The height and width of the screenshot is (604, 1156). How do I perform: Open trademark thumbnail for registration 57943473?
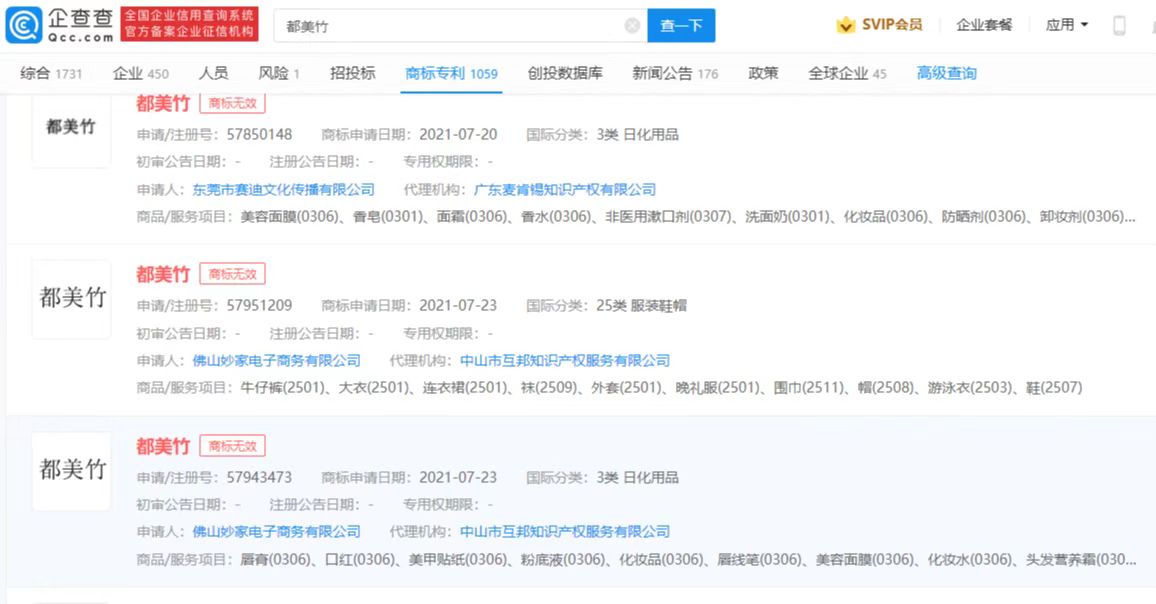pyautogui.click(x=72, y=471)
